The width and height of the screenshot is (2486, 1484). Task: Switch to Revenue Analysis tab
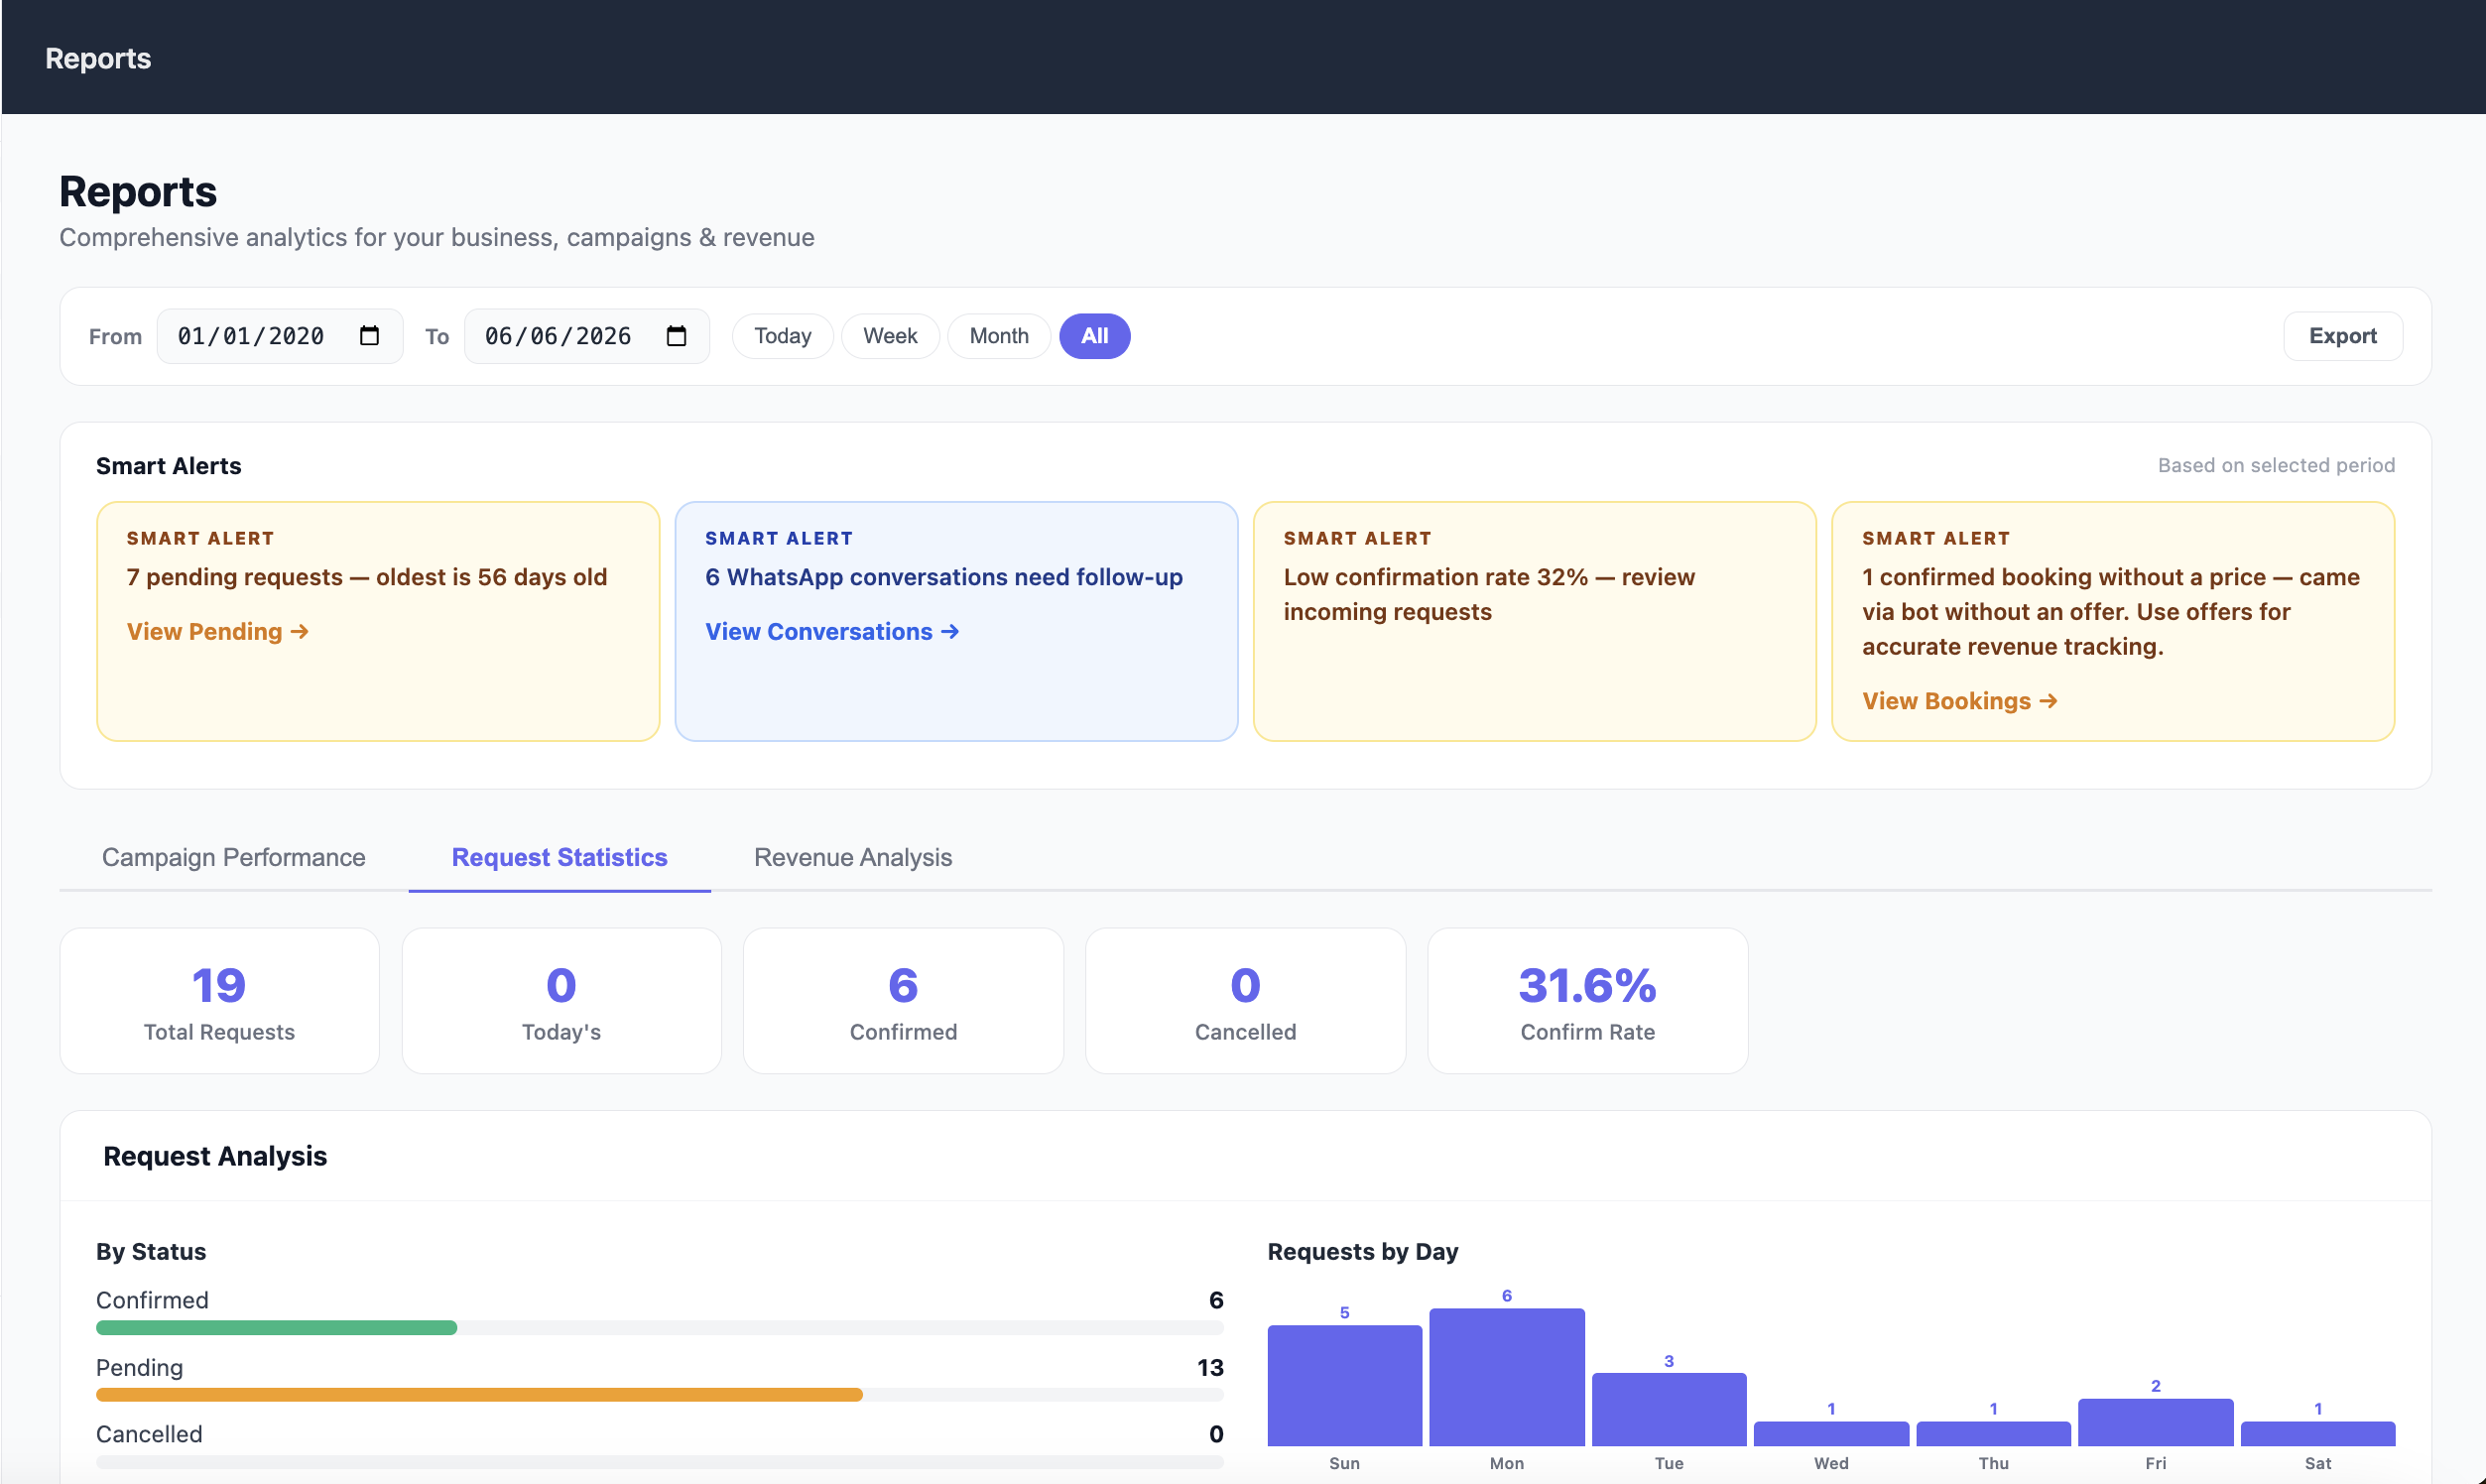pos(852,857)
